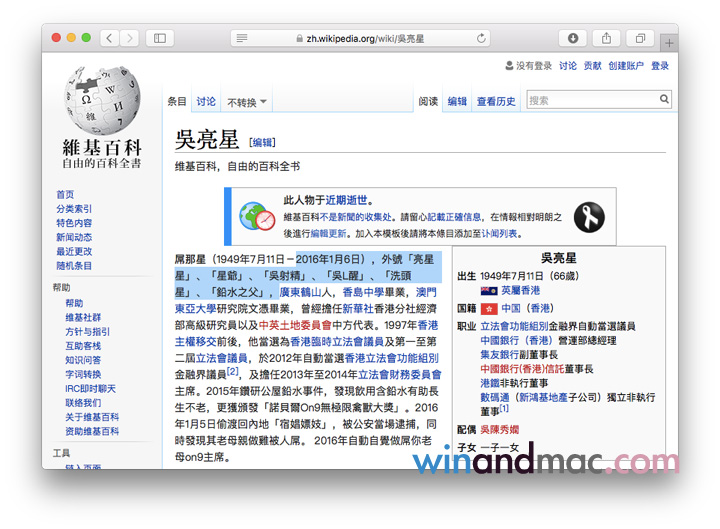720x529 pixels.
Task: Show all tabs overview icon
Action: click(x=639, y=38)
